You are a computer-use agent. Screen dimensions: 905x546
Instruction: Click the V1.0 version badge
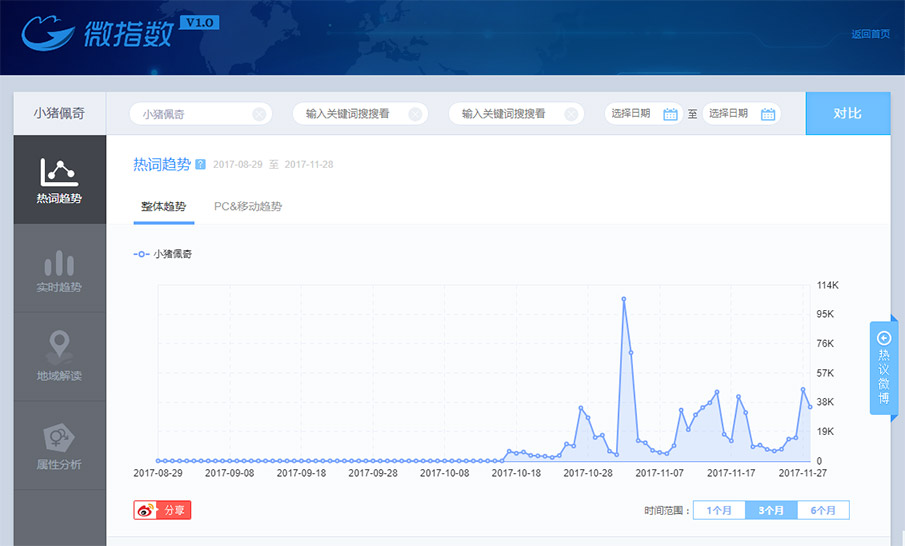200,23
